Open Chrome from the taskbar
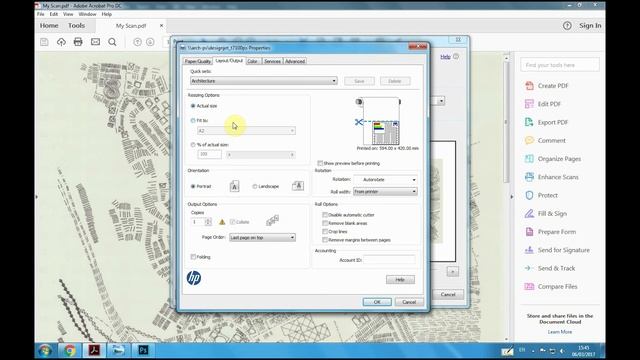This screenshot has height=360, width=640. (x=70, y=350)
